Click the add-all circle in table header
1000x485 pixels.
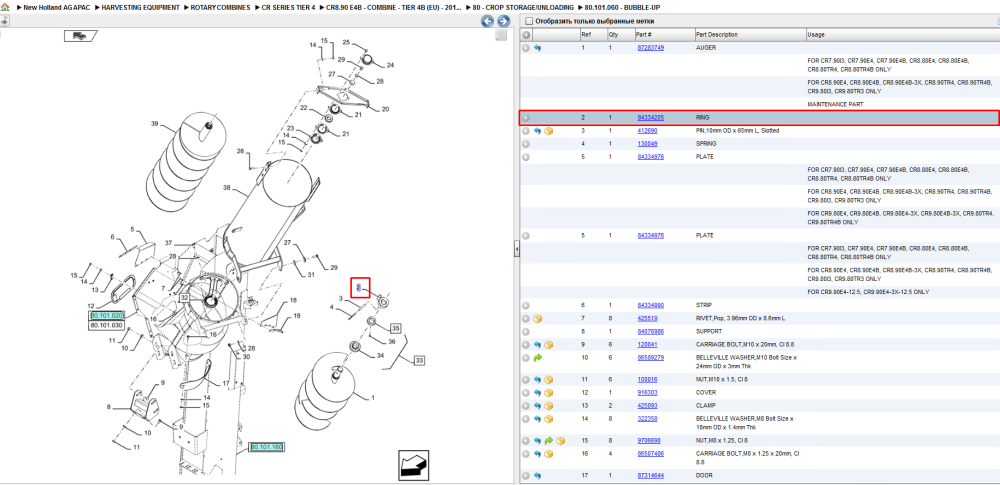coord(526,34)
